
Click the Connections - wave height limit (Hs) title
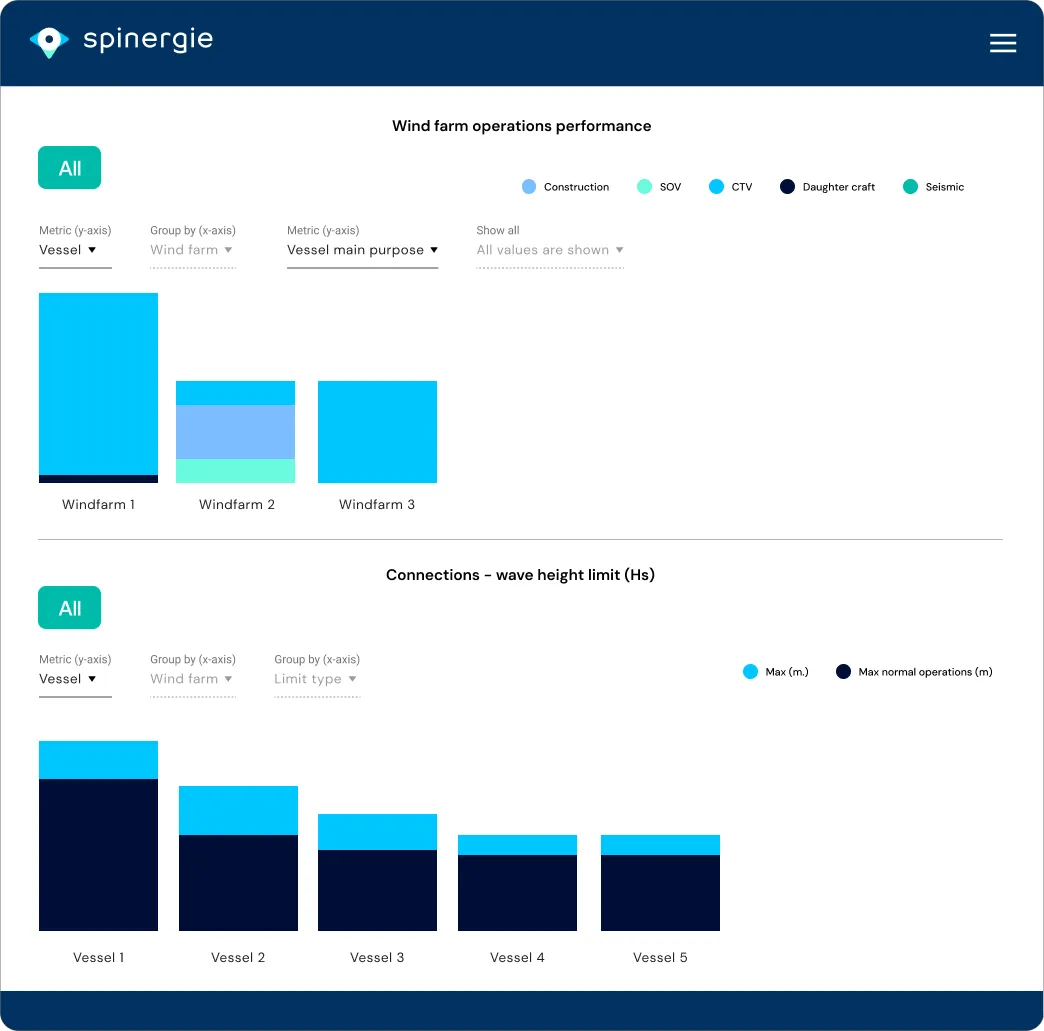pyautogui.click(x=520, y=575)
